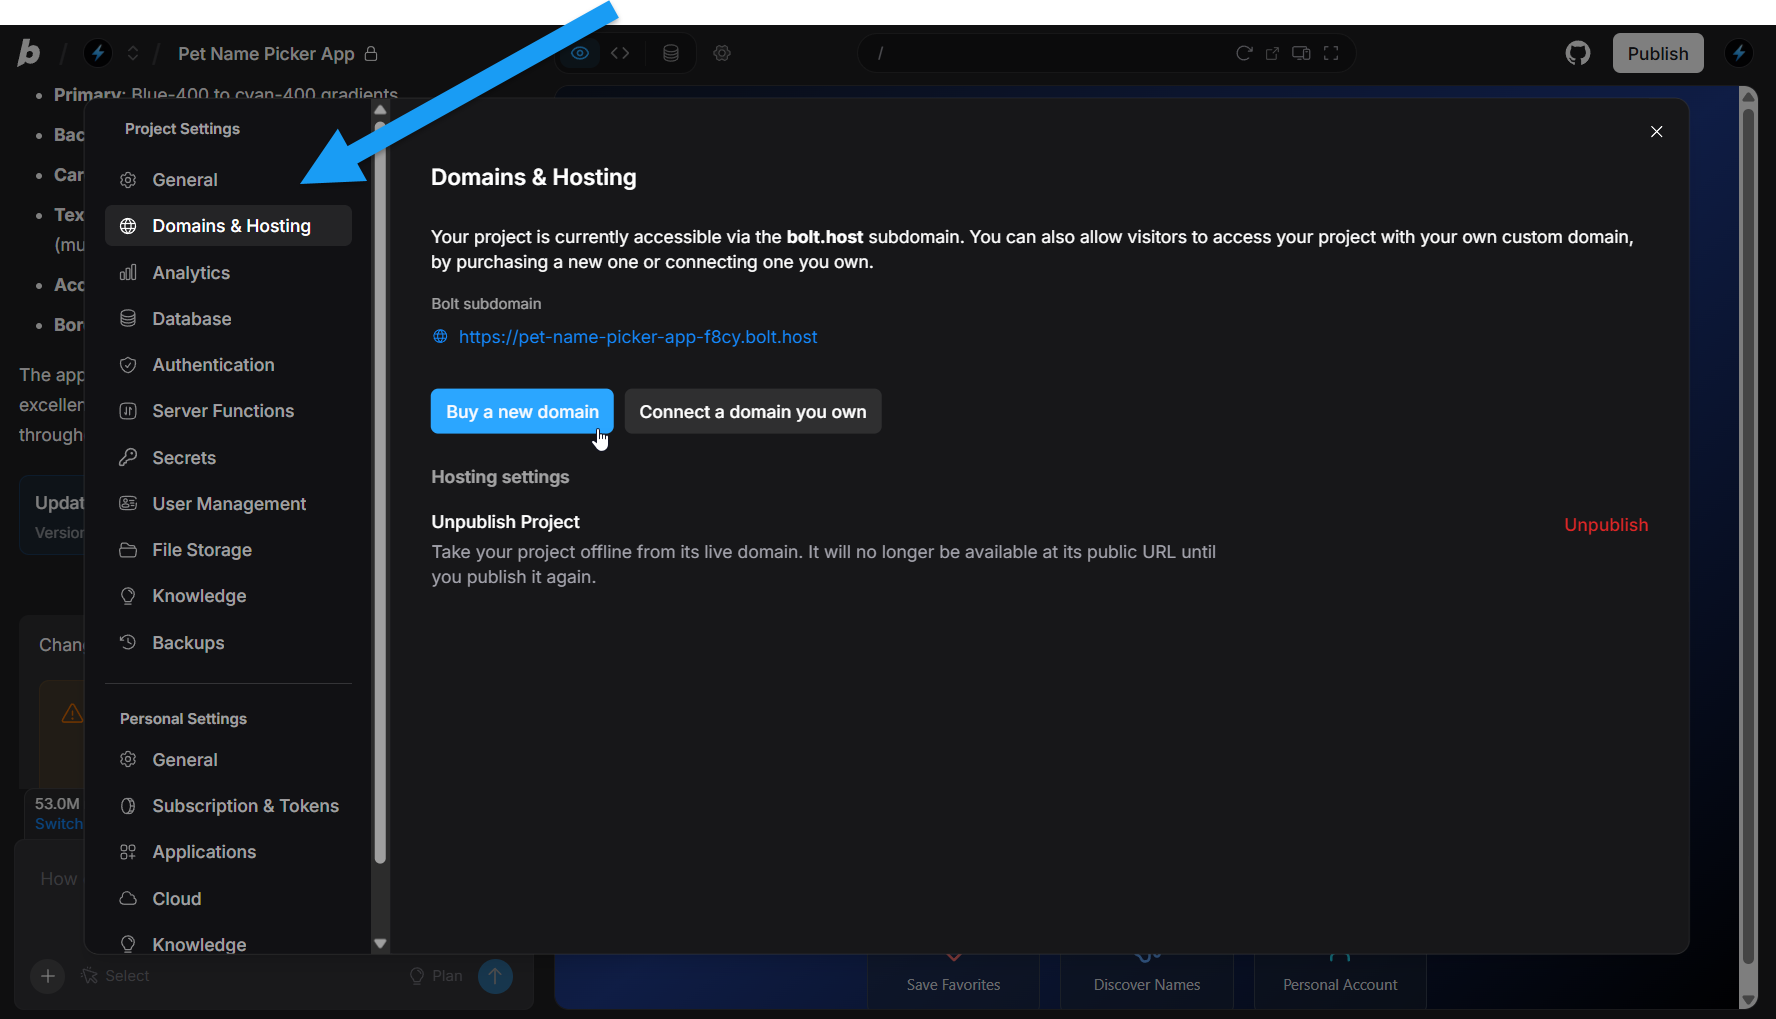The height and width of the screenshot is (1019, 1776).
Task: Open the GitHub integration icon
Action: (1578, 53)
